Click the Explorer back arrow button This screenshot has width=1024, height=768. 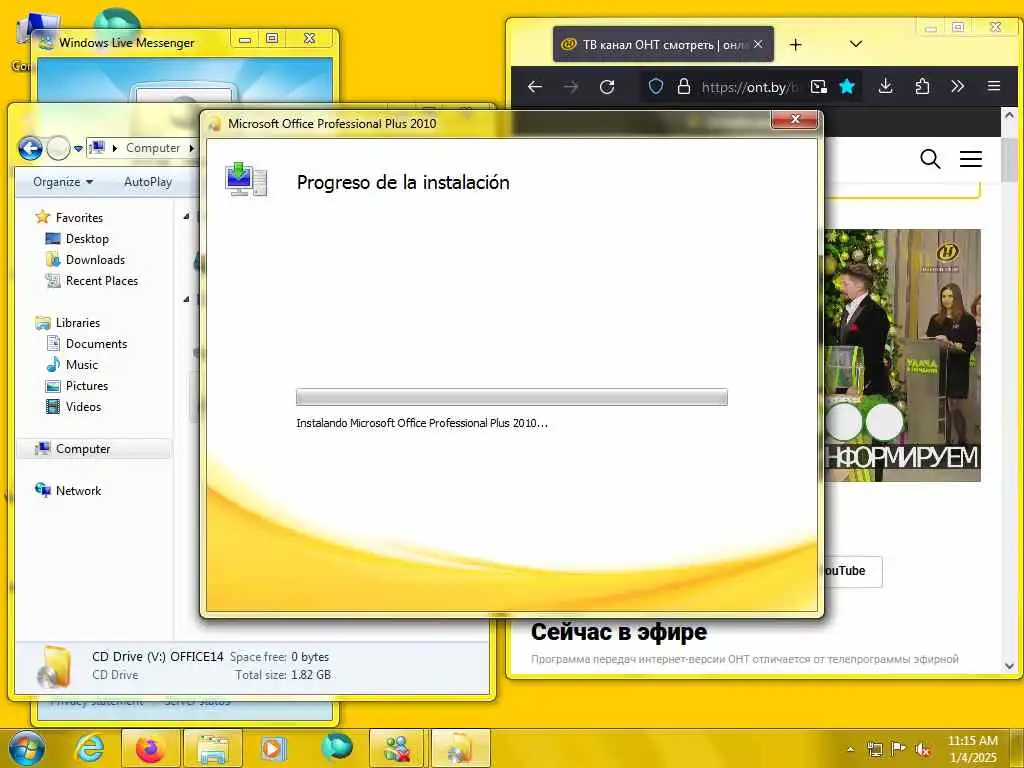30,148
